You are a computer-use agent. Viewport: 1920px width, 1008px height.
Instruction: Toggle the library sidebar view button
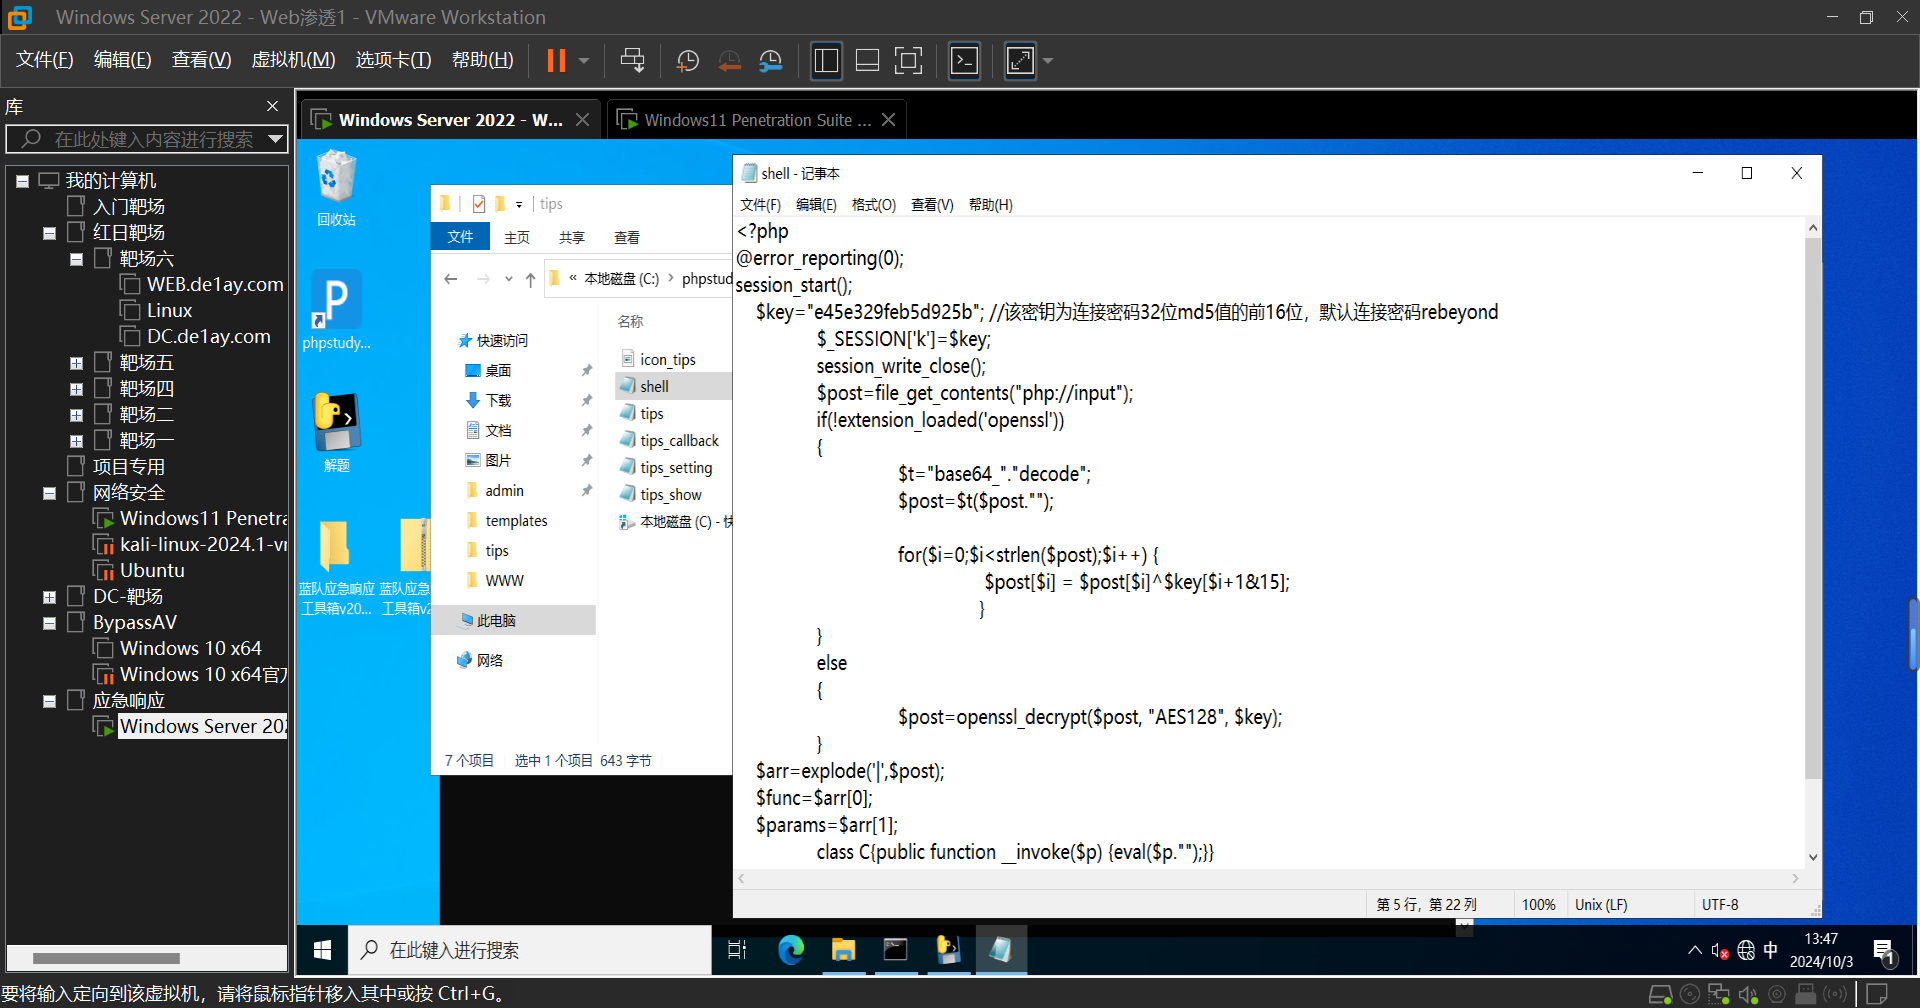tap(826, 61)
